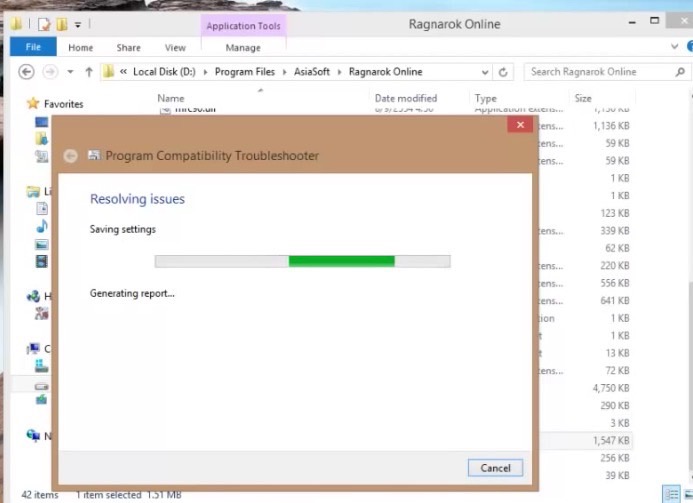Viewport: 693px width, 503px height.
Task: Sort files by Type column
Action: tap(486, 98)
